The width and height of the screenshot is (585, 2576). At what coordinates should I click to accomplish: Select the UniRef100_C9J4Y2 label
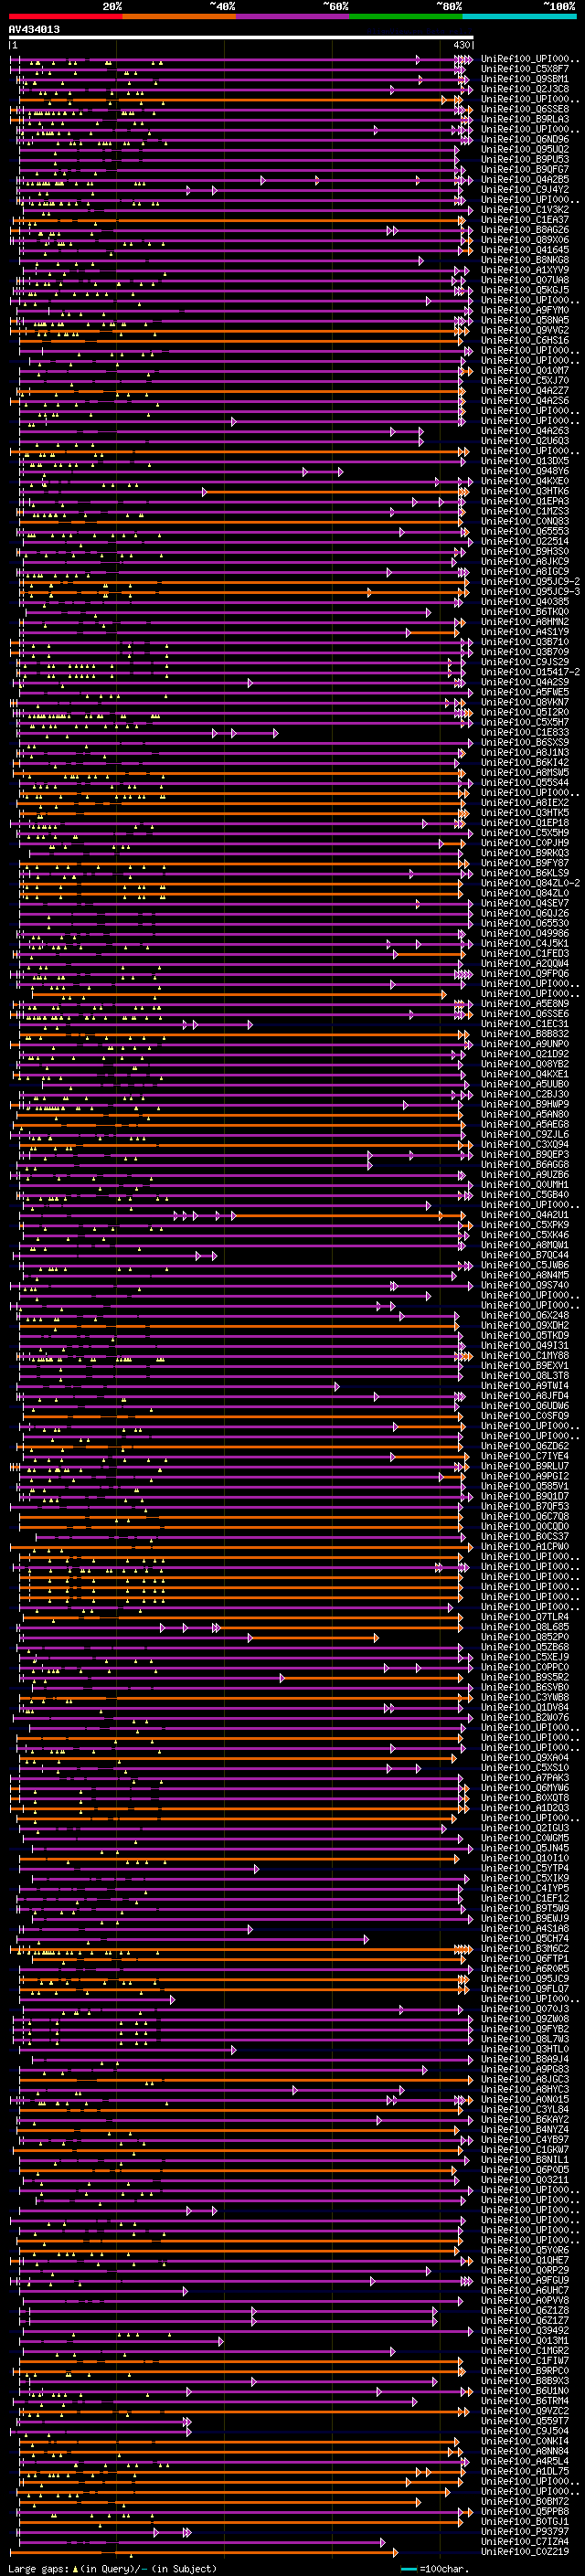[525, 190]
